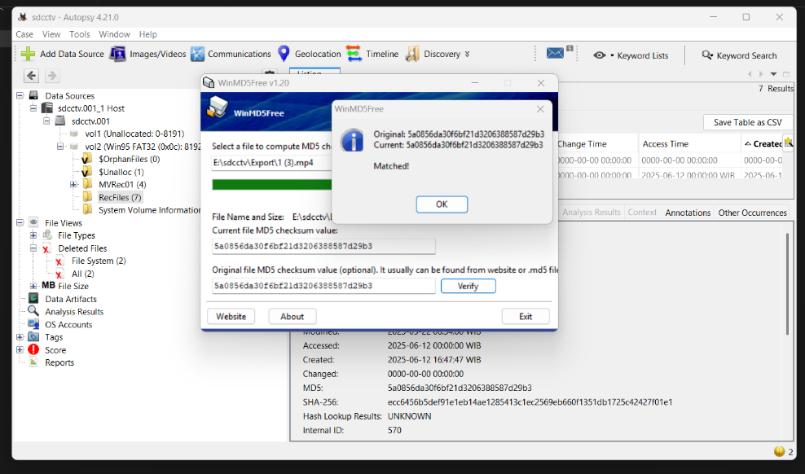This screenshot has height=474, width=805.
Task: Open the Images/Videos gallery tool
Action: click(118, 54)
